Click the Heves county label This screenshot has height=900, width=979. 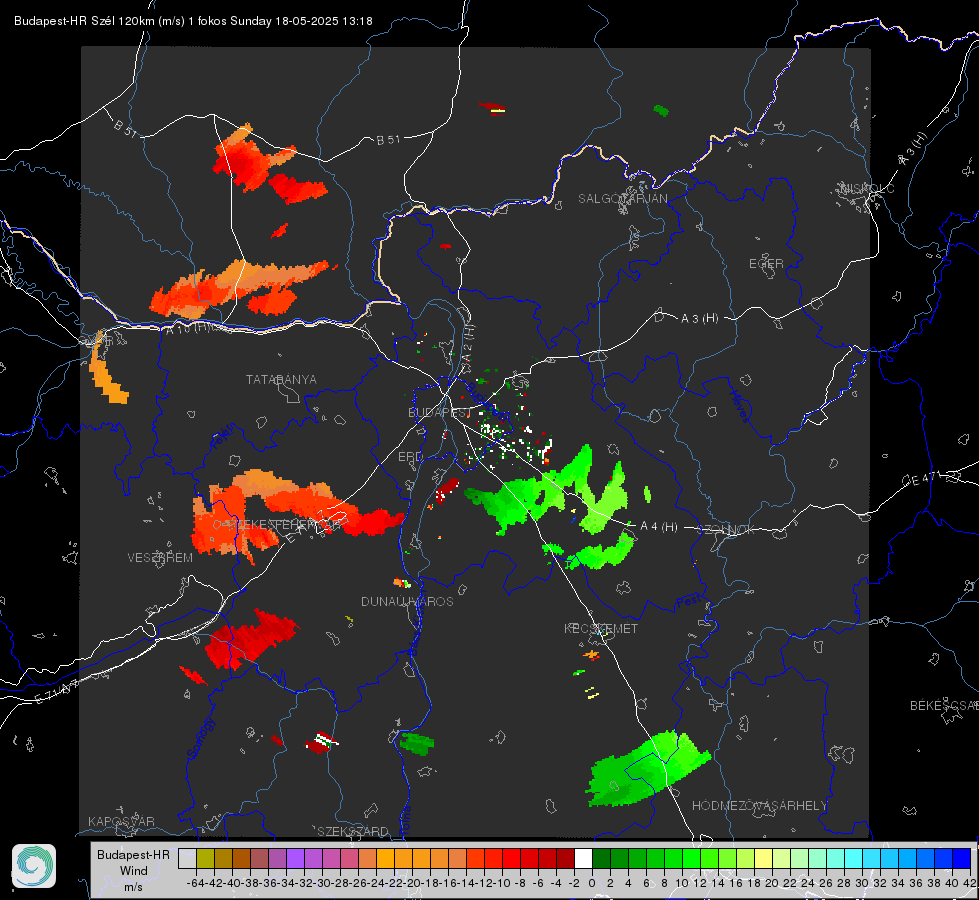[740, 405]
